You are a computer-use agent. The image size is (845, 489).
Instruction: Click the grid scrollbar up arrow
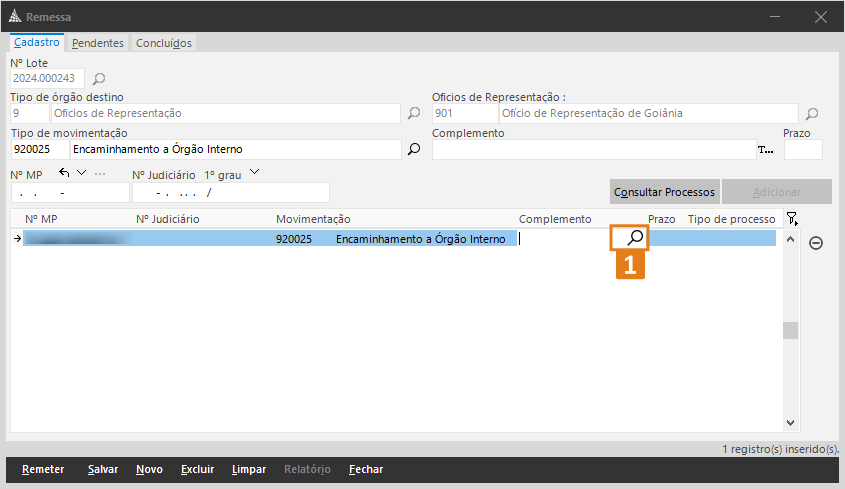[x=791, y=239]
